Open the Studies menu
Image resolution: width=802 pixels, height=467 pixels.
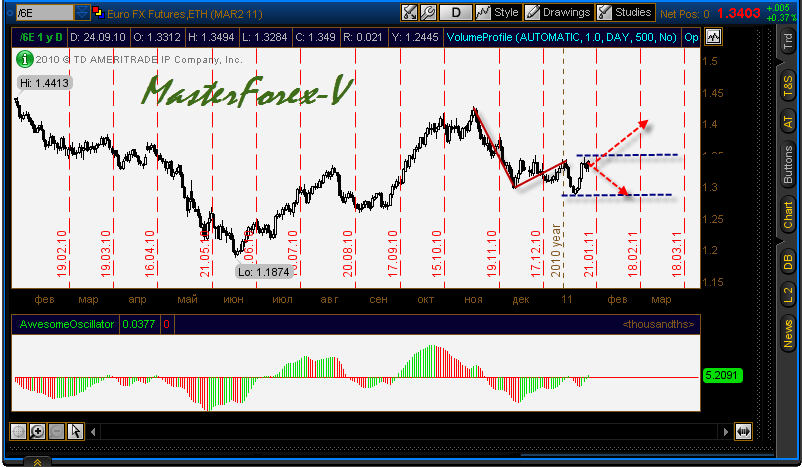click(625, 12)
